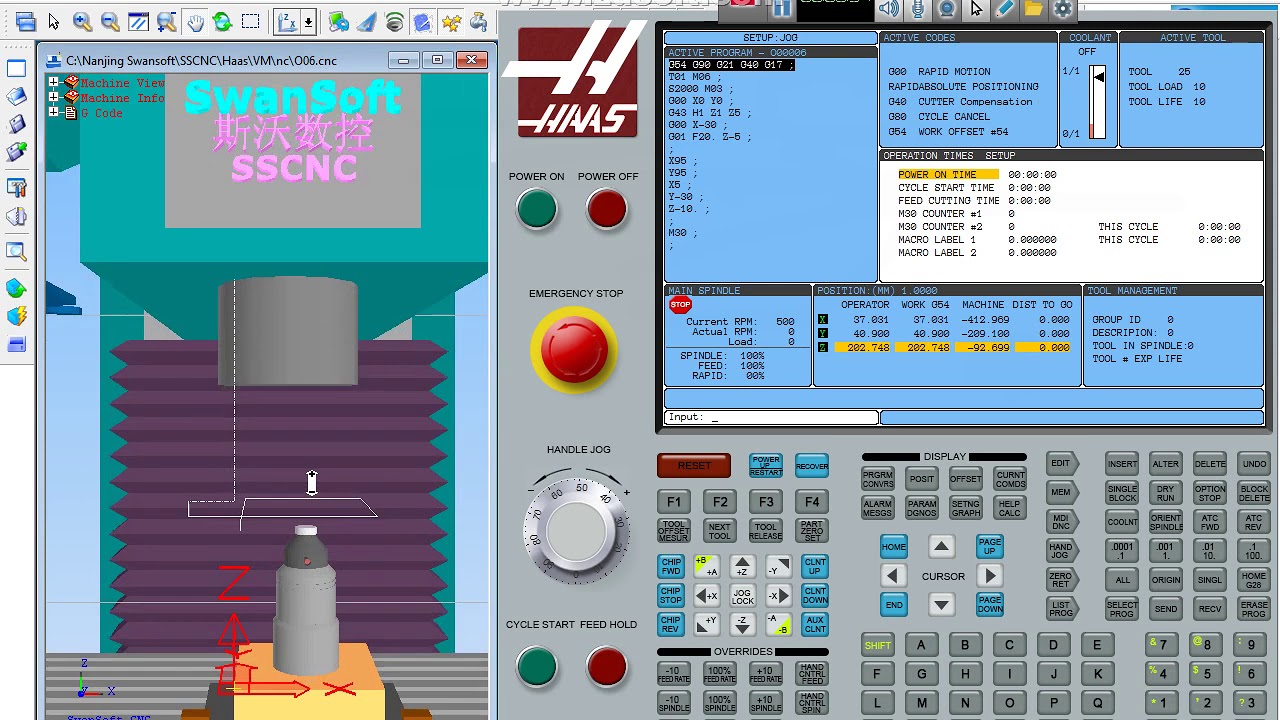The width and height of the screenshot is (1280, 720).
Task: Expand the Machine View tree node
Action: [x=53, y=83]
